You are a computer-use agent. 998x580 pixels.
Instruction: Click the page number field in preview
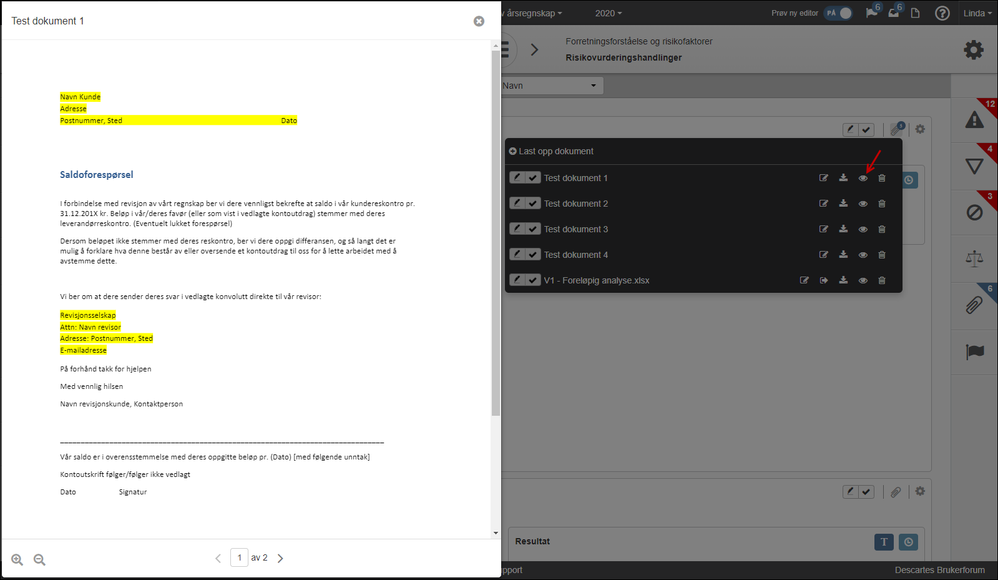pyautogui.click(x=239, y=558)
